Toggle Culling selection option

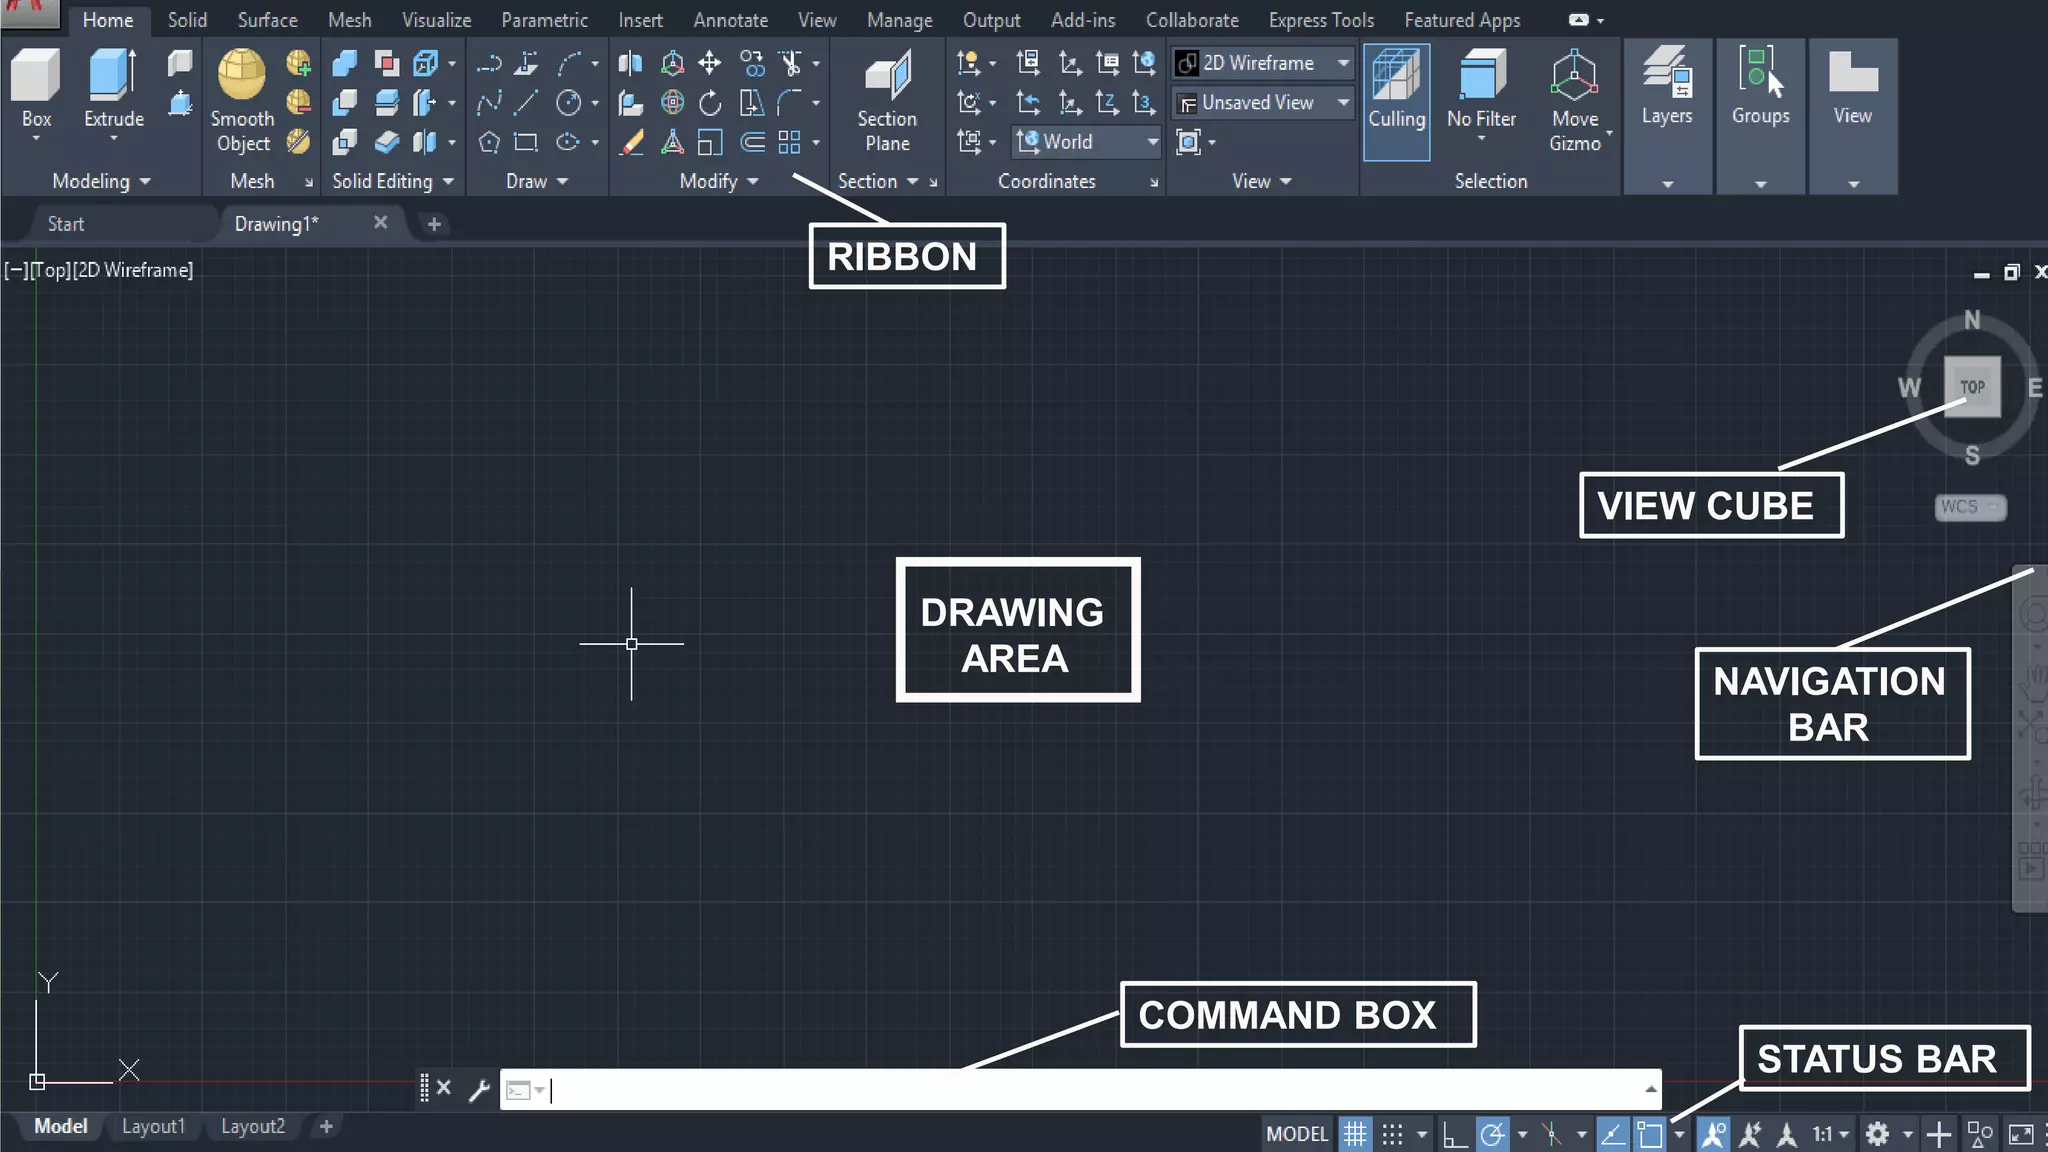tap(1396, 101)
